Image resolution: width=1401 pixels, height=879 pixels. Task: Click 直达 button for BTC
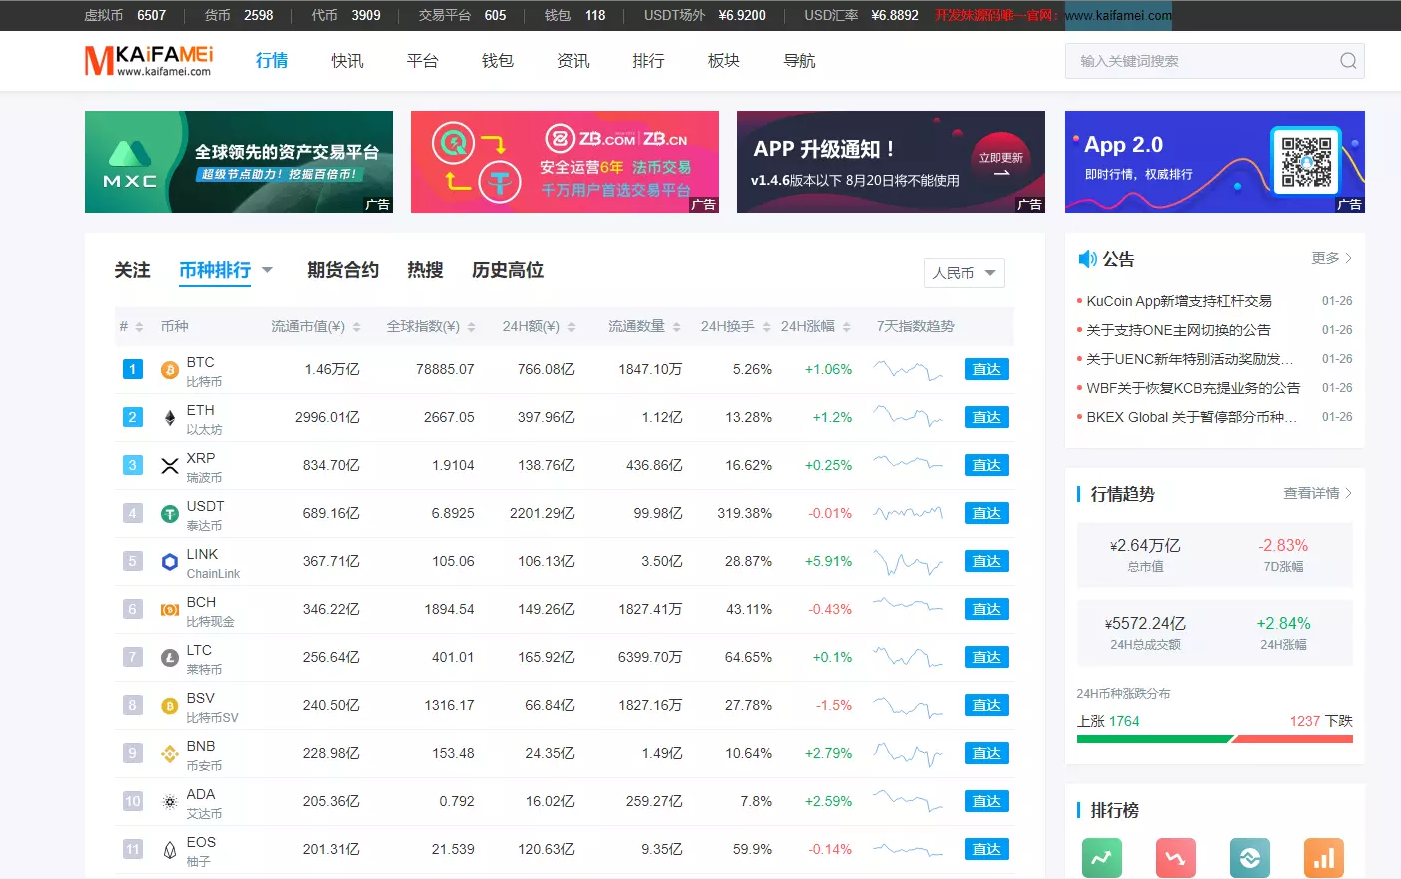(987, 369)
